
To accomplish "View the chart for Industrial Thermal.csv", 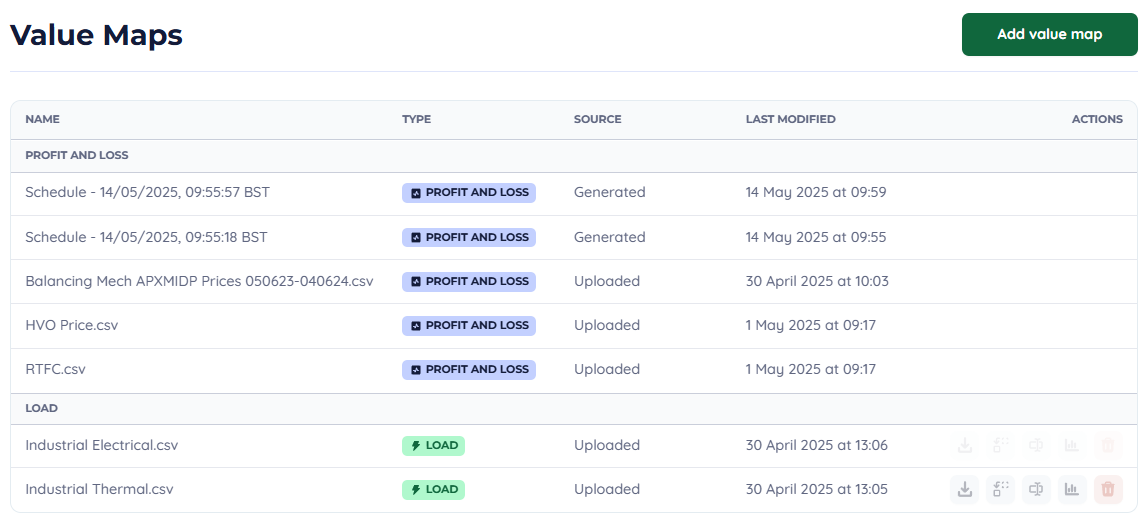I will click(x=1072, y=489).
